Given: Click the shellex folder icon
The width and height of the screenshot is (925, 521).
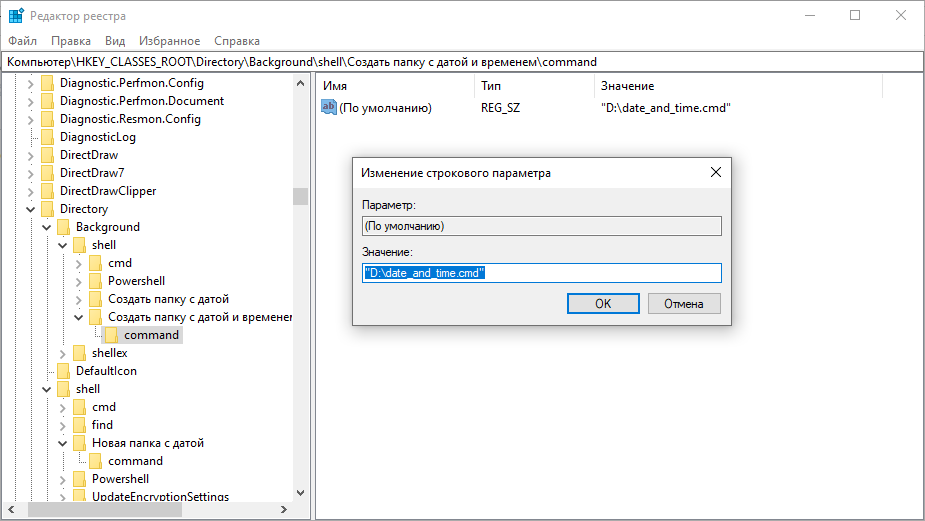Looking at the screenshot, I should pyautogui.click(x=79, y=353).
